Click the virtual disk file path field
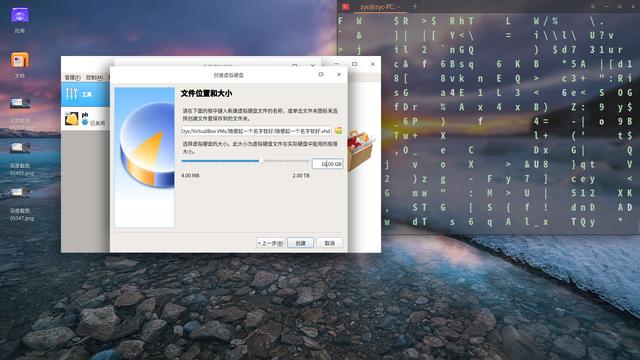The image size is (640, 360). (x=256, y=131)
